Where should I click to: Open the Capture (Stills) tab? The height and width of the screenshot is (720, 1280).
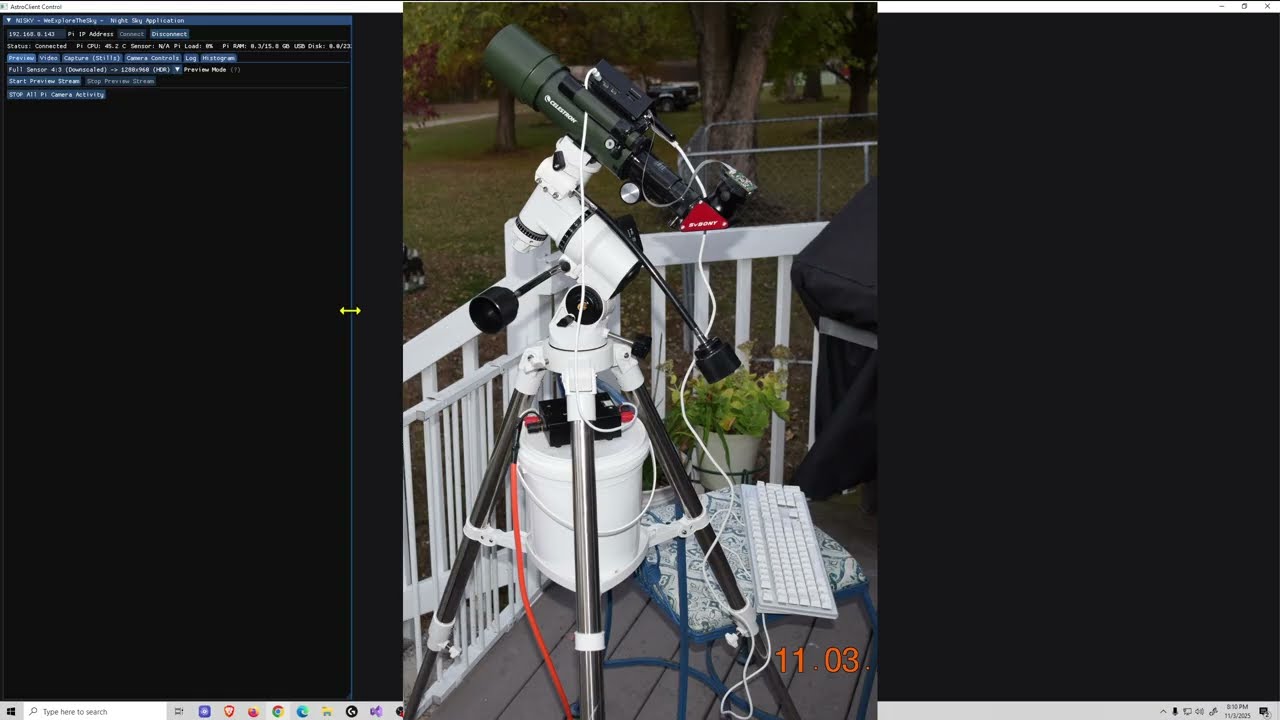(x=92, y=58)
